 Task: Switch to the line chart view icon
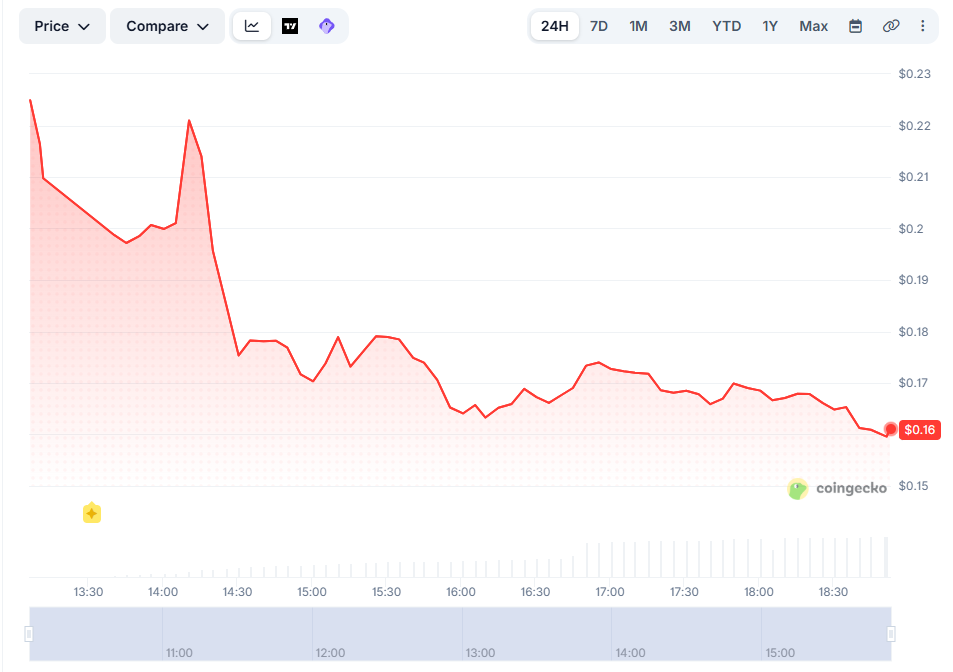[252, 26]
